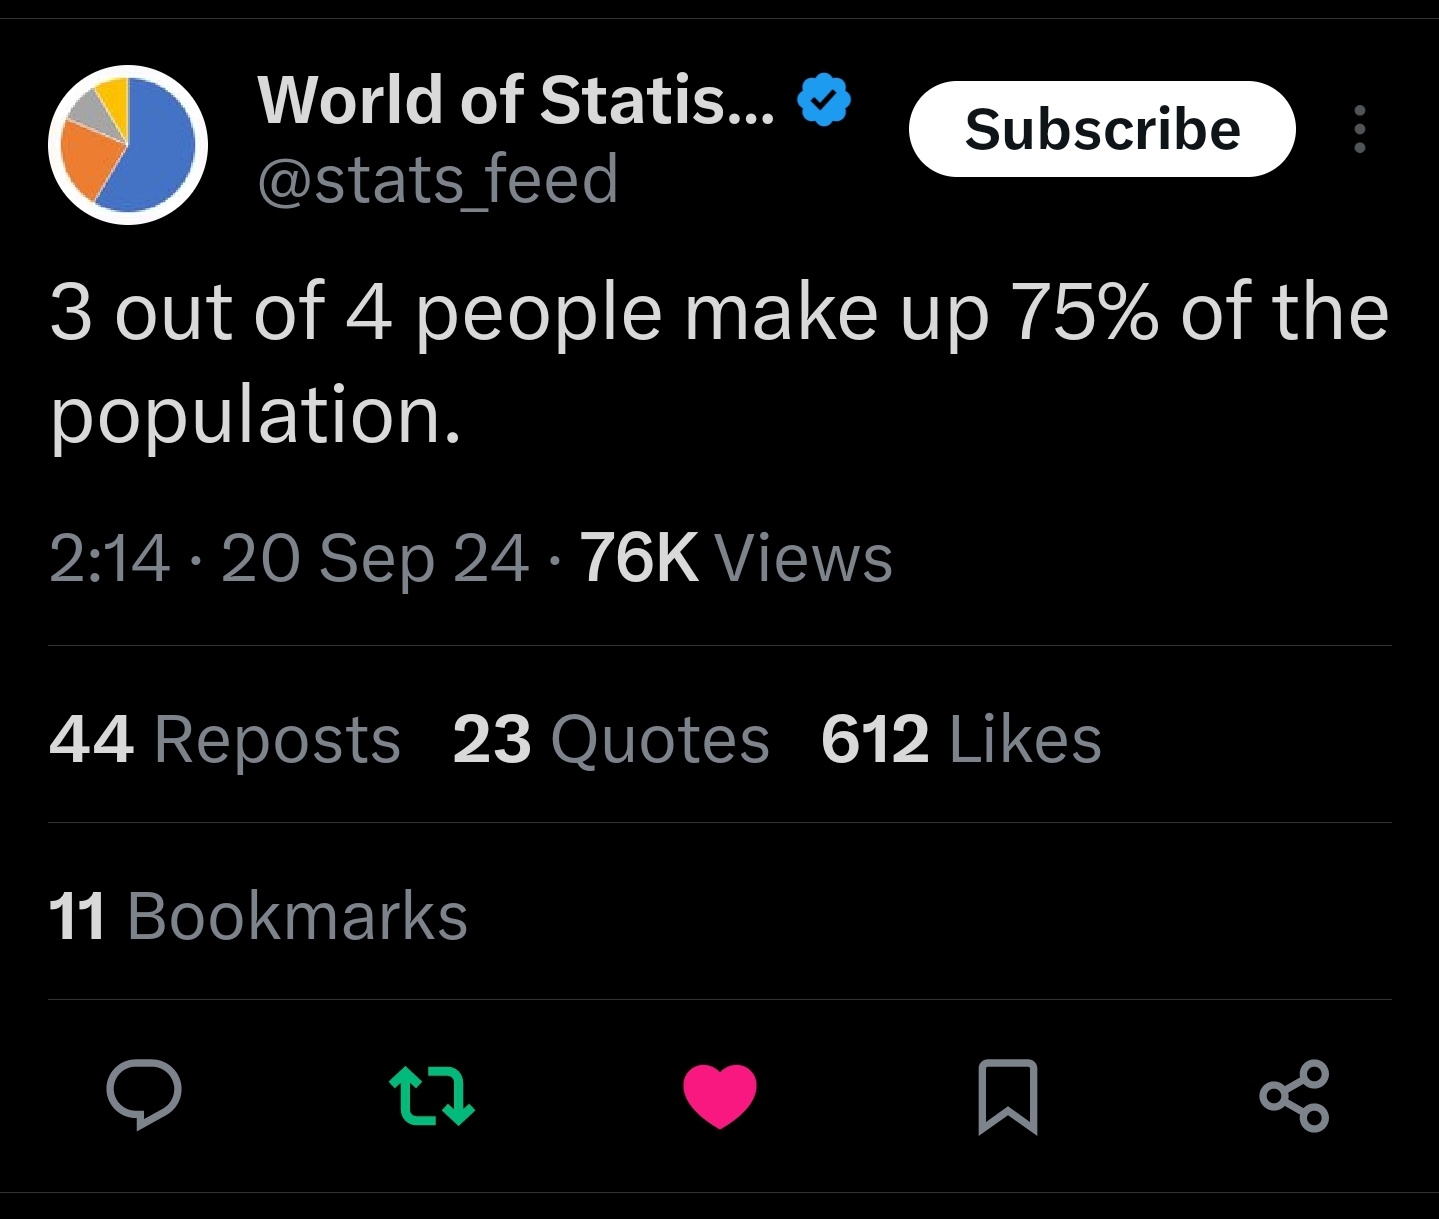Open the World of Statis... display name
This screenshot has width=1439, height=1219.
(x=515, y=100)
